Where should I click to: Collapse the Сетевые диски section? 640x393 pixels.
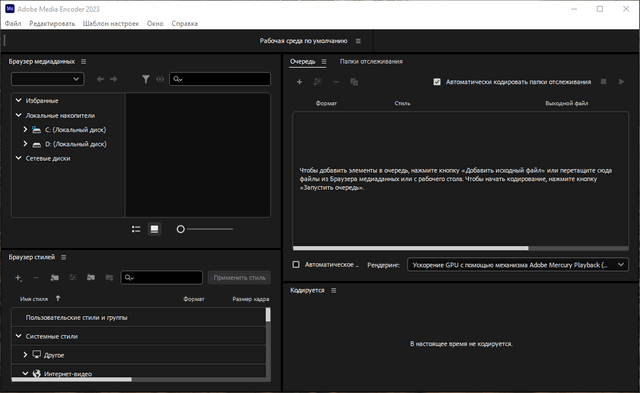(x=18, y=158)
